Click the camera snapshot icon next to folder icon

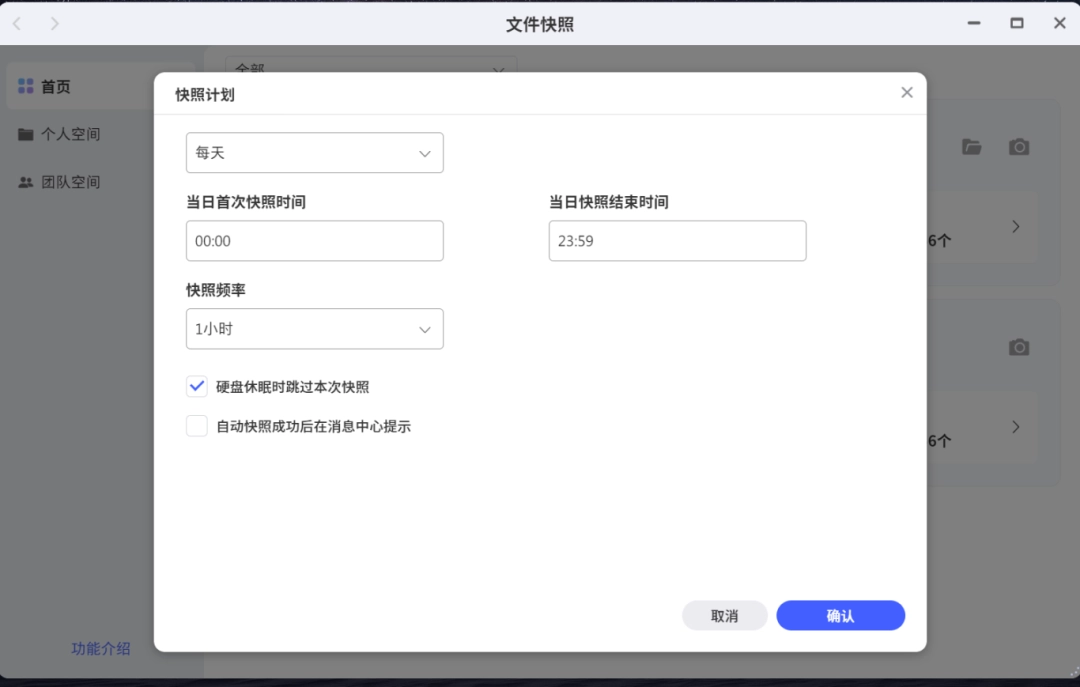tap(1018, 147)
